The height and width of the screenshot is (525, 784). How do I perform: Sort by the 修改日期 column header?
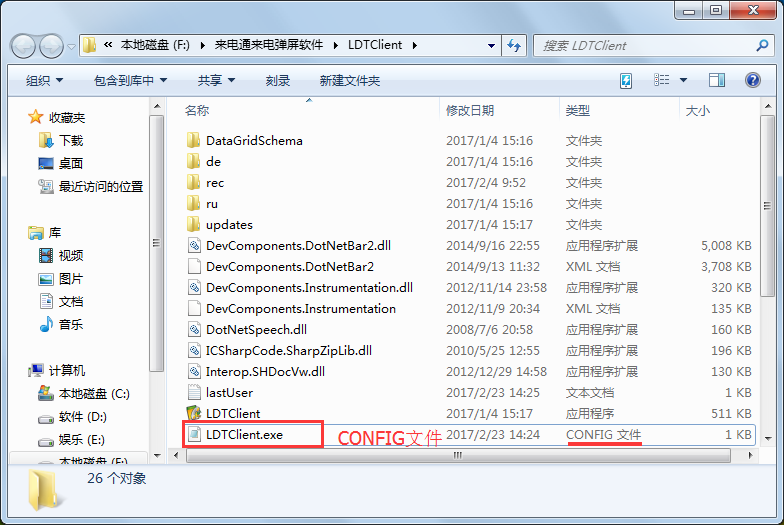[x=470, y=110]
